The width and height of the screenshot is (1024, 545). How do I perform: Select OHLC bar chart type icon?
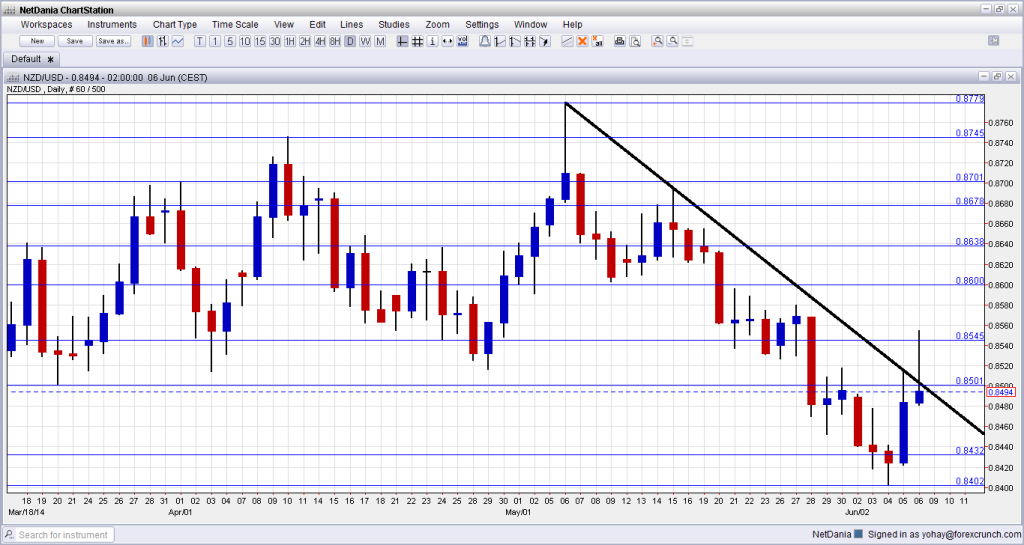point(163,41)
